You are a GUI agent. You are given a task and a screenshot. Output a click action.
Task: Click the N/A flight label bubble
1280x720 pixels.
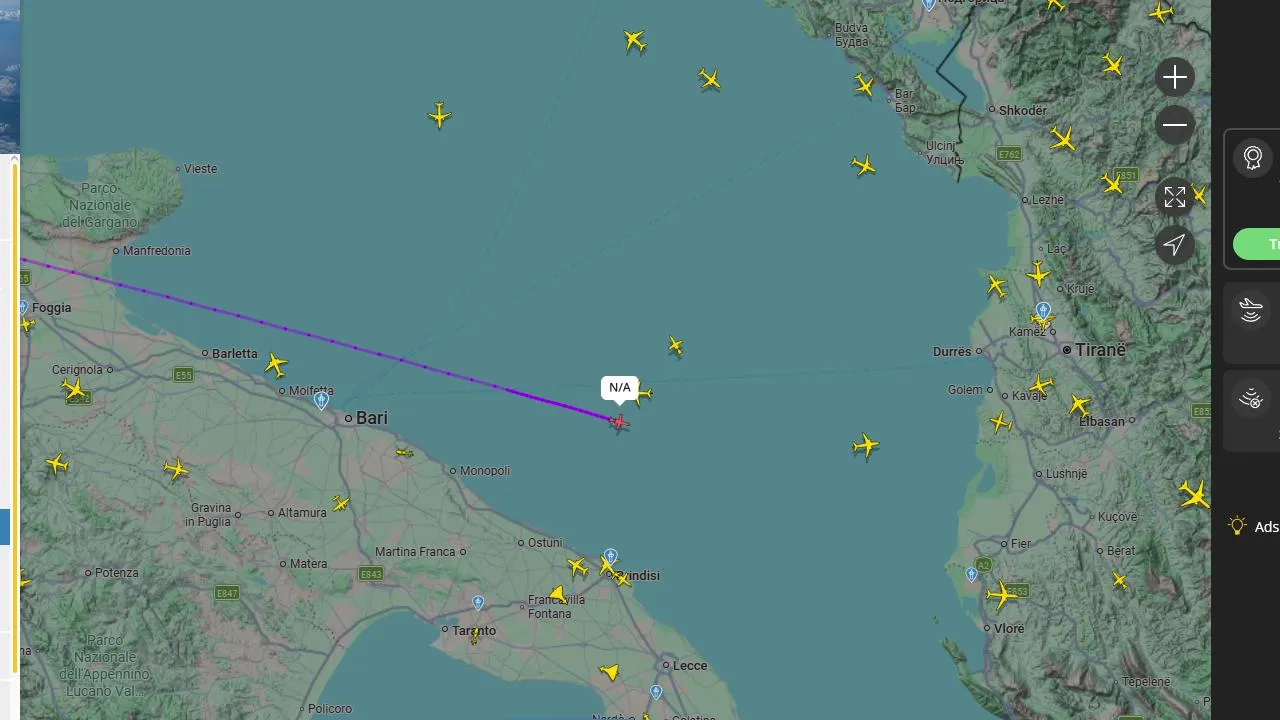click(620, 388)
